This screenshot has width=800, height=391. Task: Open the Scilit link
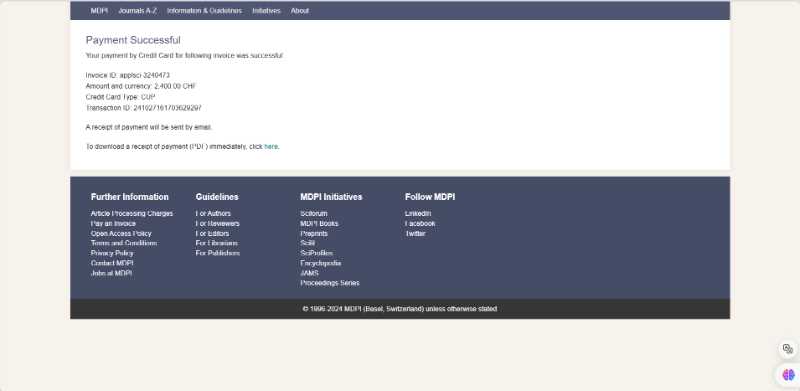tap(308, 243)
